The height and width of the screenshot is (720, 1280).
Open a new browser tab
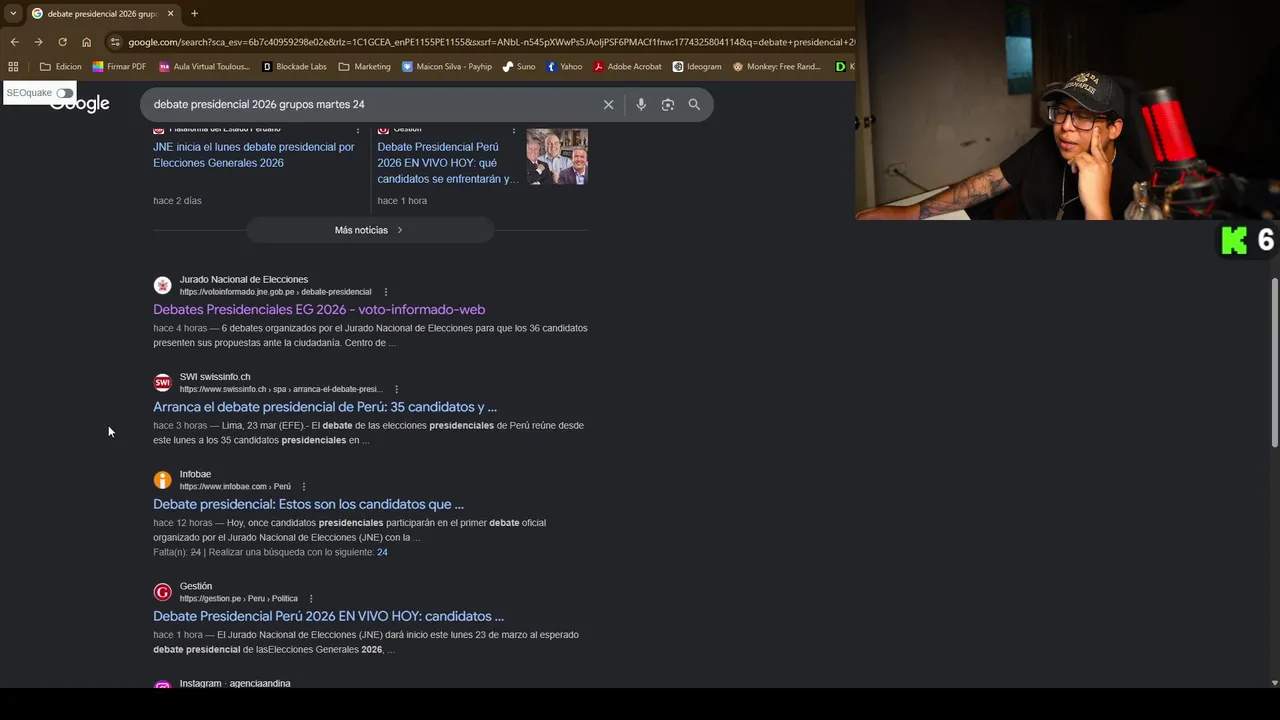(x=194, y=13)
